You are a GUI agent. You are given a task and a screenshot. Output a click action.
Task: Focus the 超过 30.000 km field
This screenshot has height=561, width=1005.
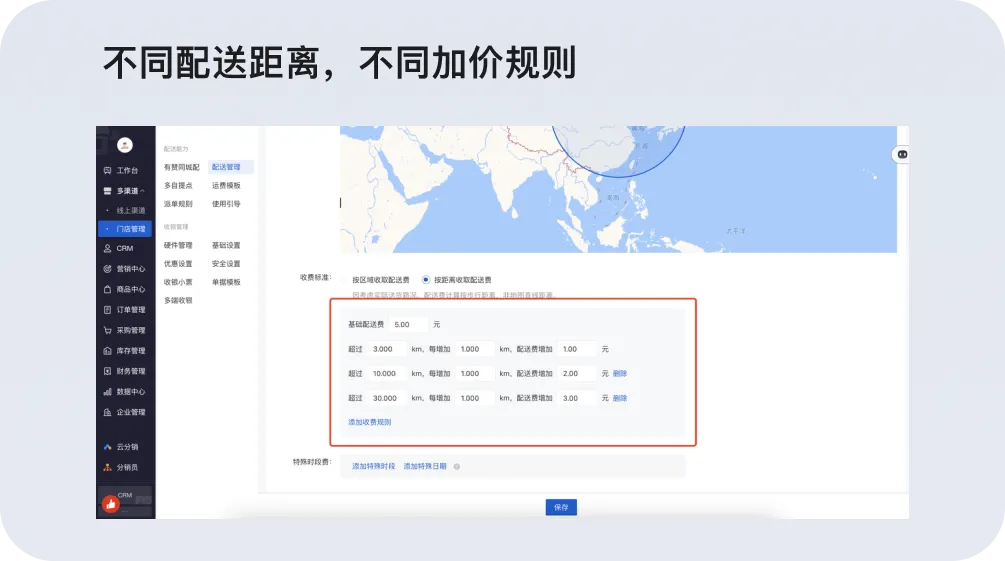coord(386,398)
